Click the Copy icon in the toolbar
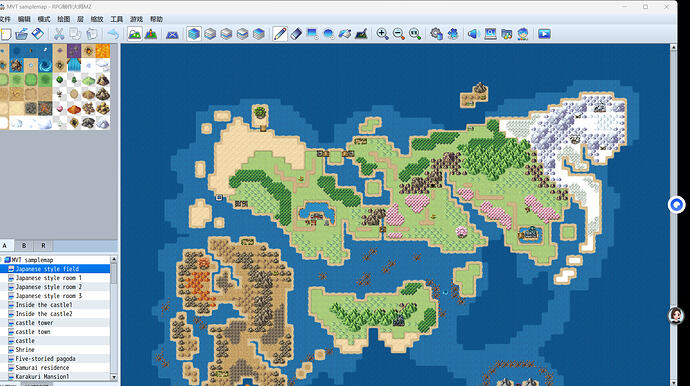This screenshot has width=690, height=386. point(75,34)
